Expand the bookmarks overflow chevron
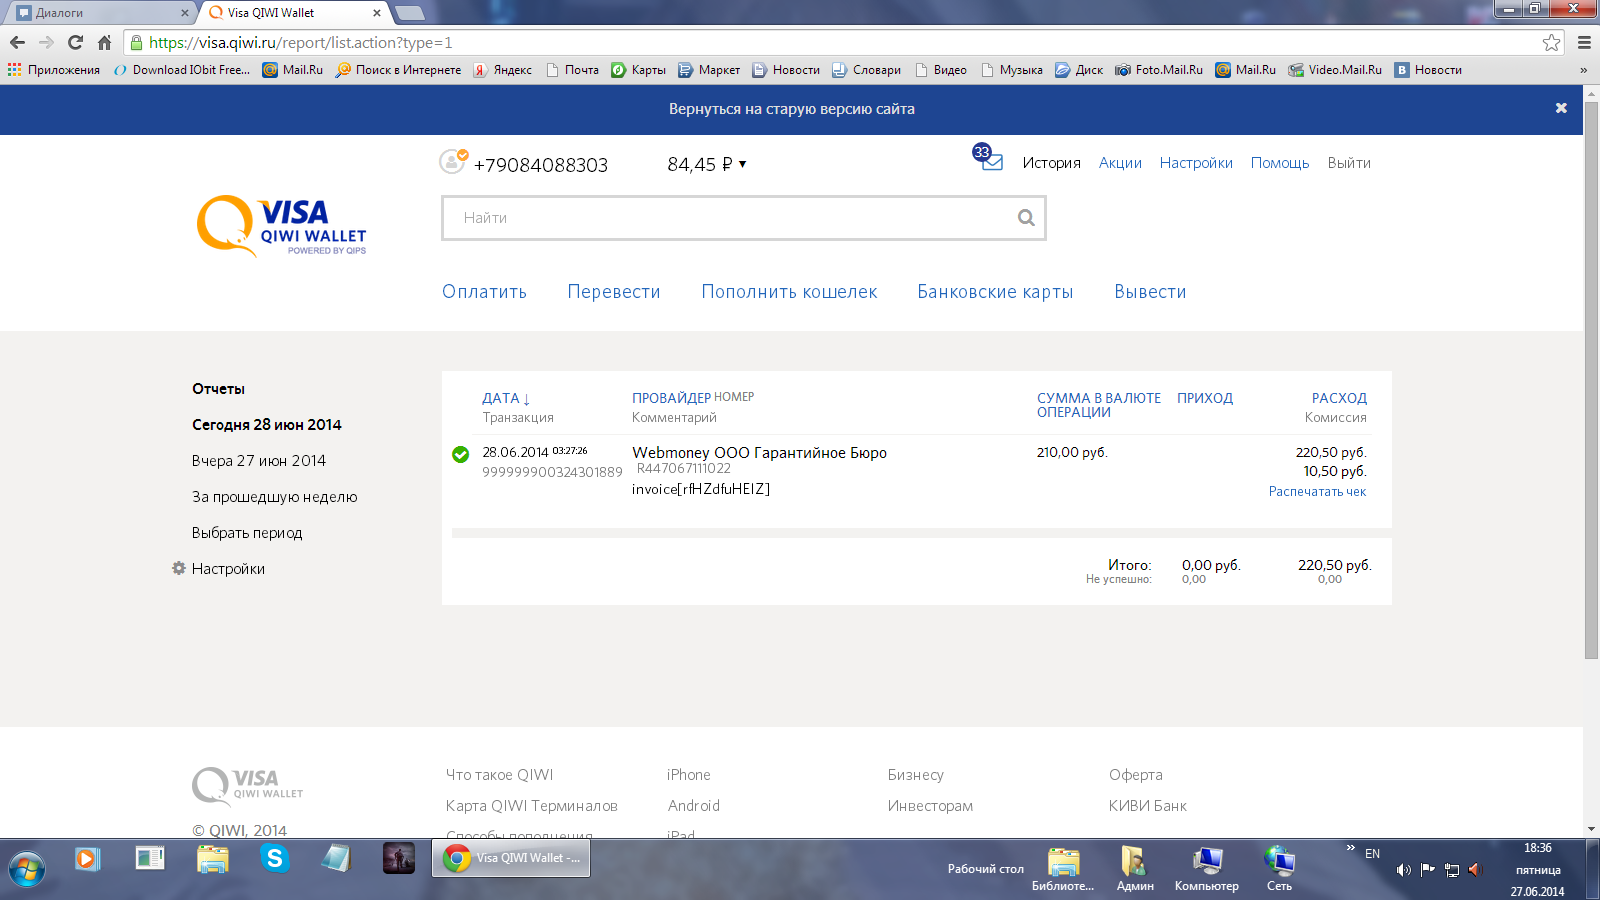Viewport: 1600px width, 900px height. [1583, 70]
